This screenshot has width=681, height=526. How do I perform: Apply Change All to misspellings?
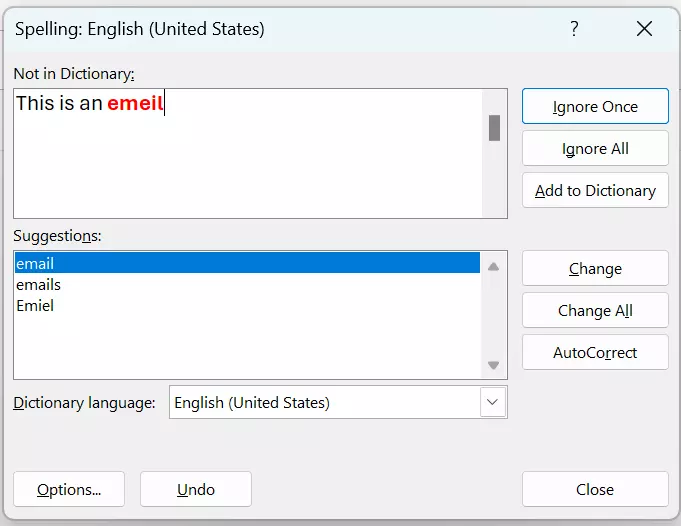click(x=595, y=310)
